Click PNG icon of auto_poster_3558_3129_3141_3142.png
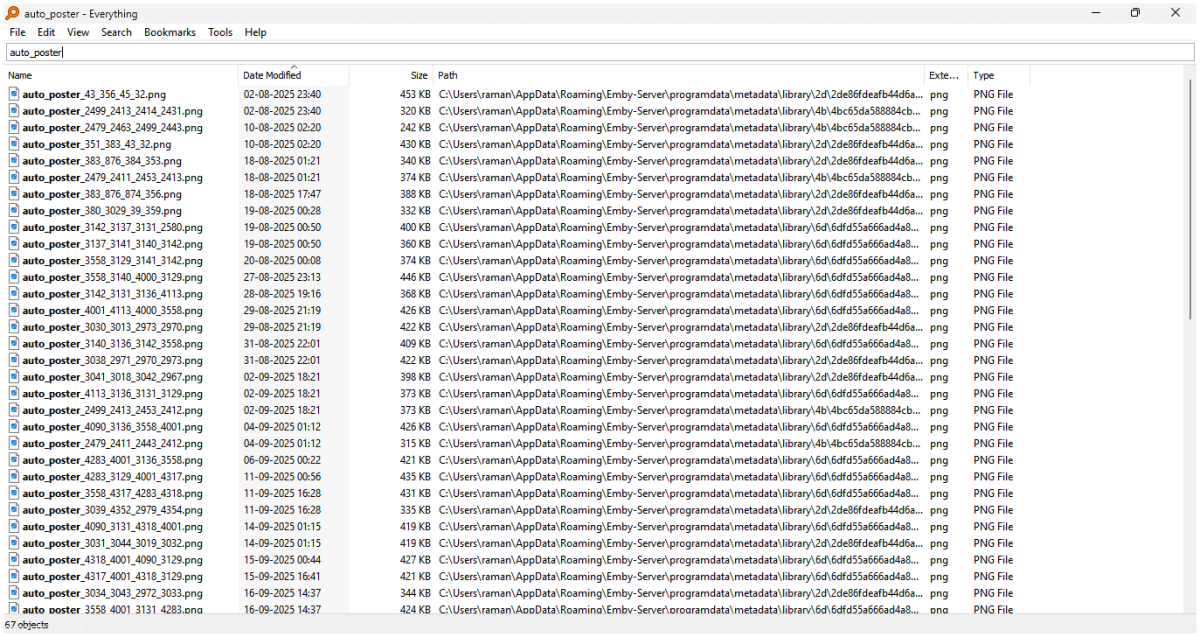Image resolution: width=1200 pixels, height=637 pixels. [14, 260]
